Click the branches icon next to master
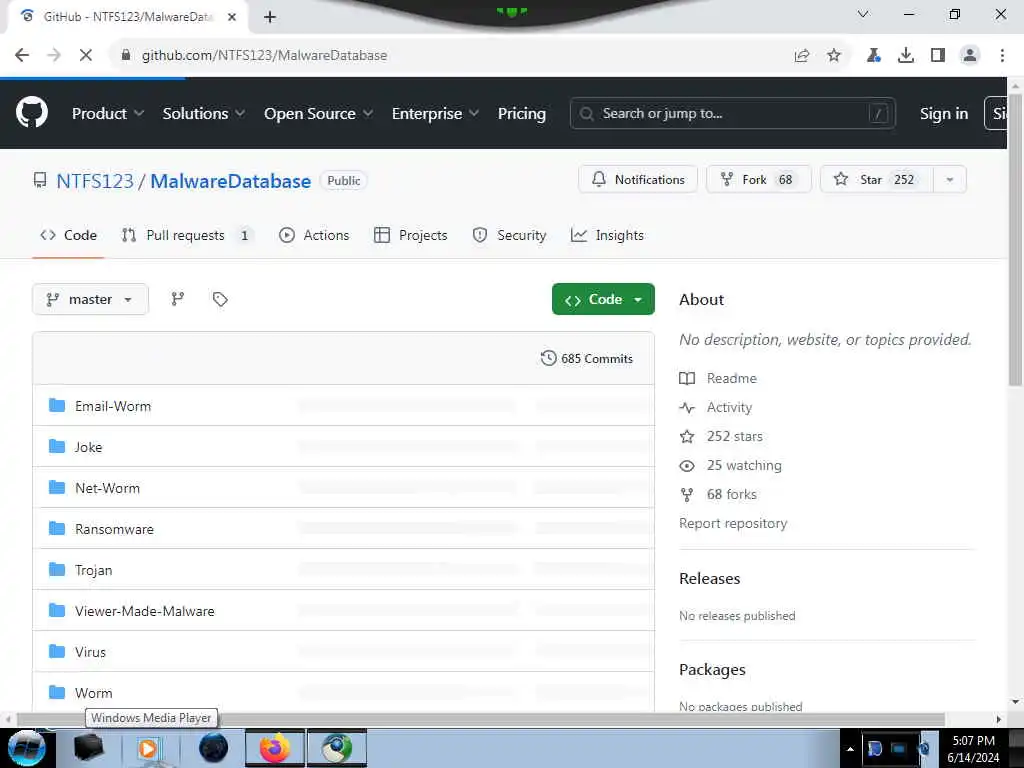 [178, 299]
